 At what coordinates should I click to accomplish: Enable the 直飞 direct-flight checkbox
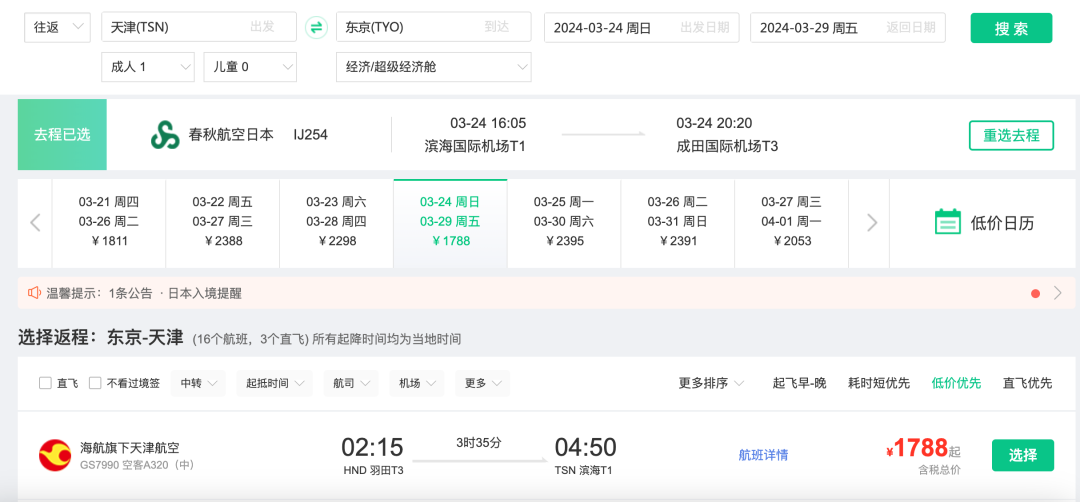tap(45, 383)
